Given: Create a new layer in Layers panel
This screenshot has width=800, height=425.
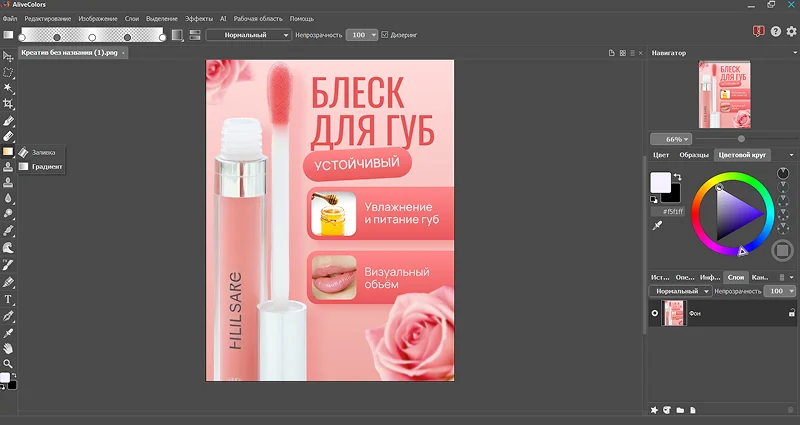Looking at the screenshot, I should (x=693, y=410).
